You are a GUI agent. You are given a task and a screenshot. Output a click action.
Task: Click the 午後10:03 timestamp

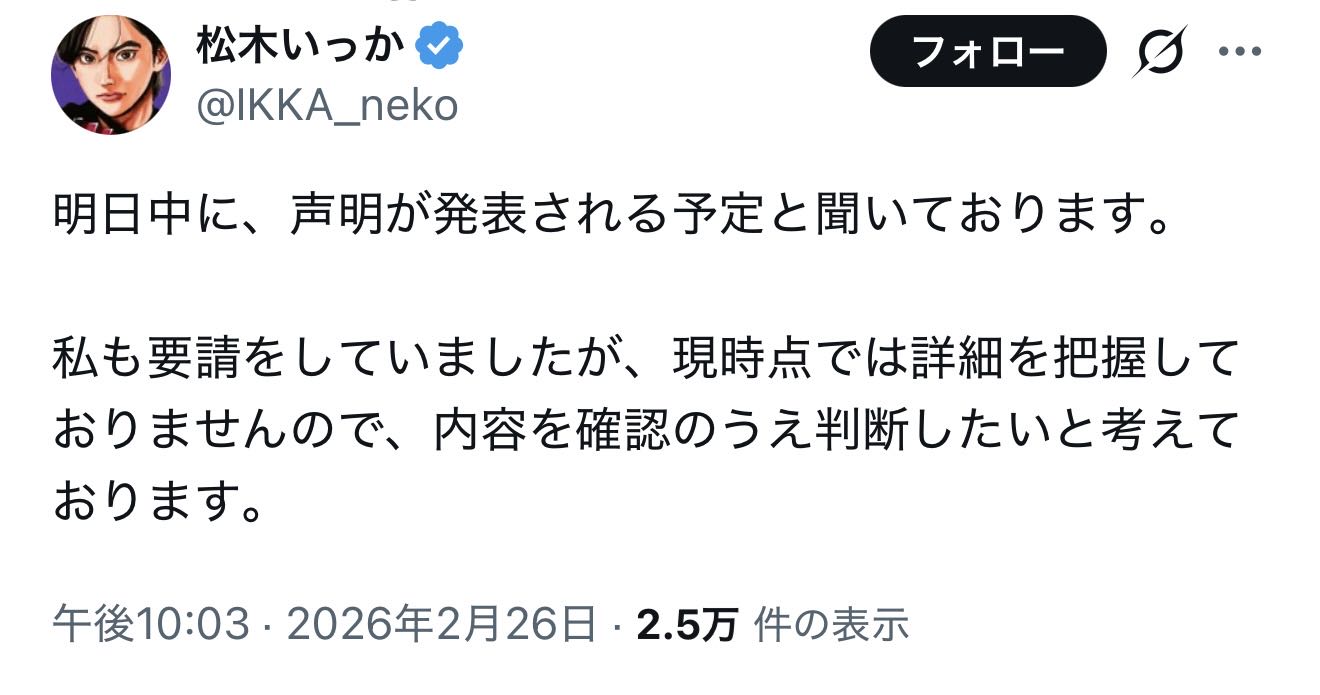click(x=150, y=625)
